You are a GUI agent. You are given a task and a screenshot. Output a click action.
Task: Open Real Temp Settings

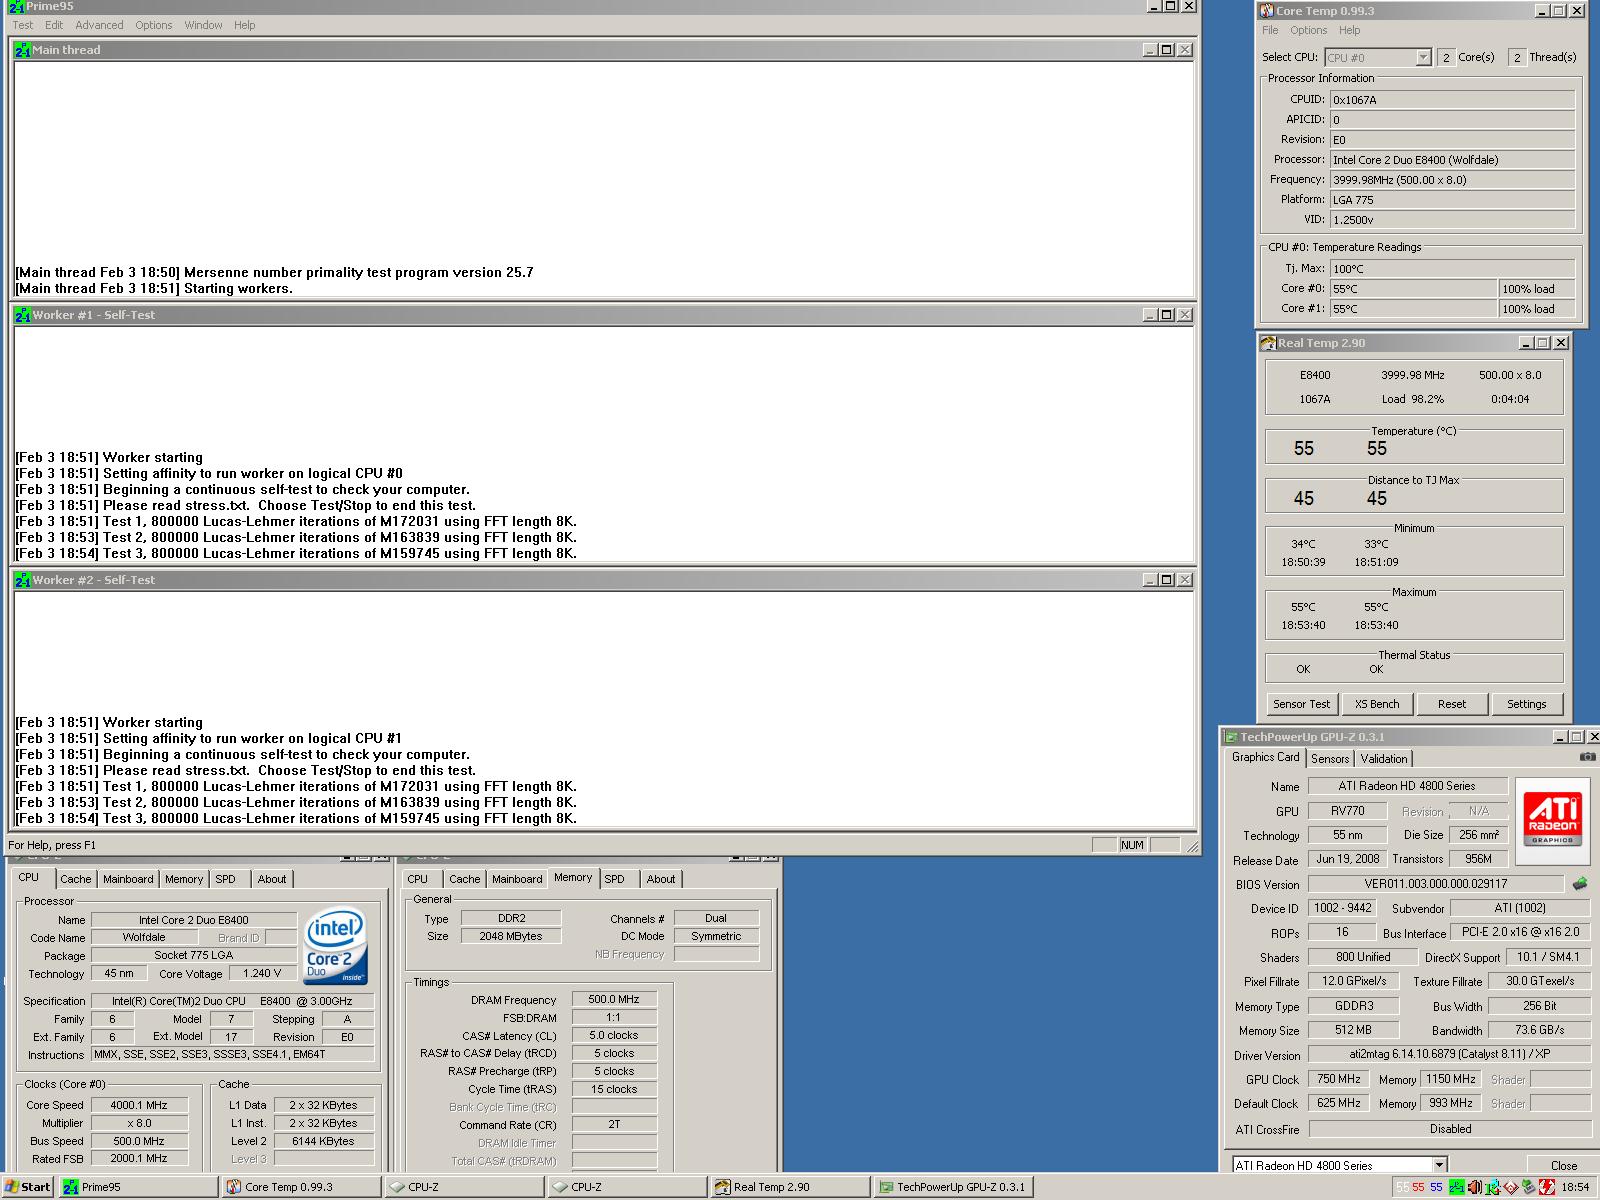coord(1527,704)
